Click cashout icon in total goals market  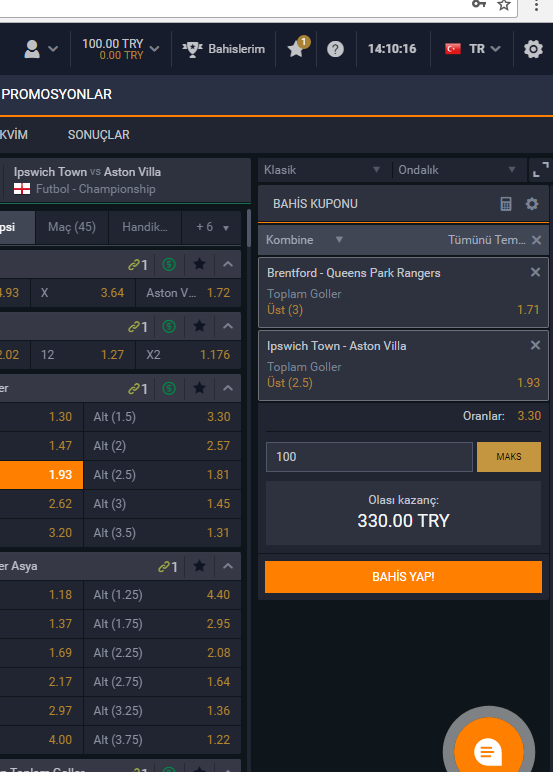point(169,388)
